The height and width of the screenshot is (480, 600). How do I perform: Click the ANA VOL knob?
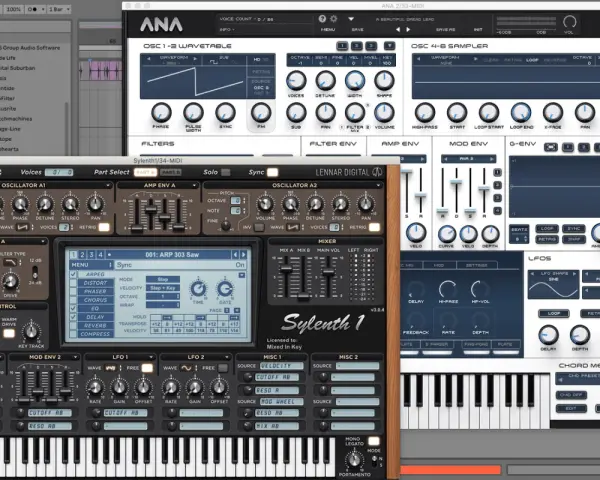click(x=569, y=22)
